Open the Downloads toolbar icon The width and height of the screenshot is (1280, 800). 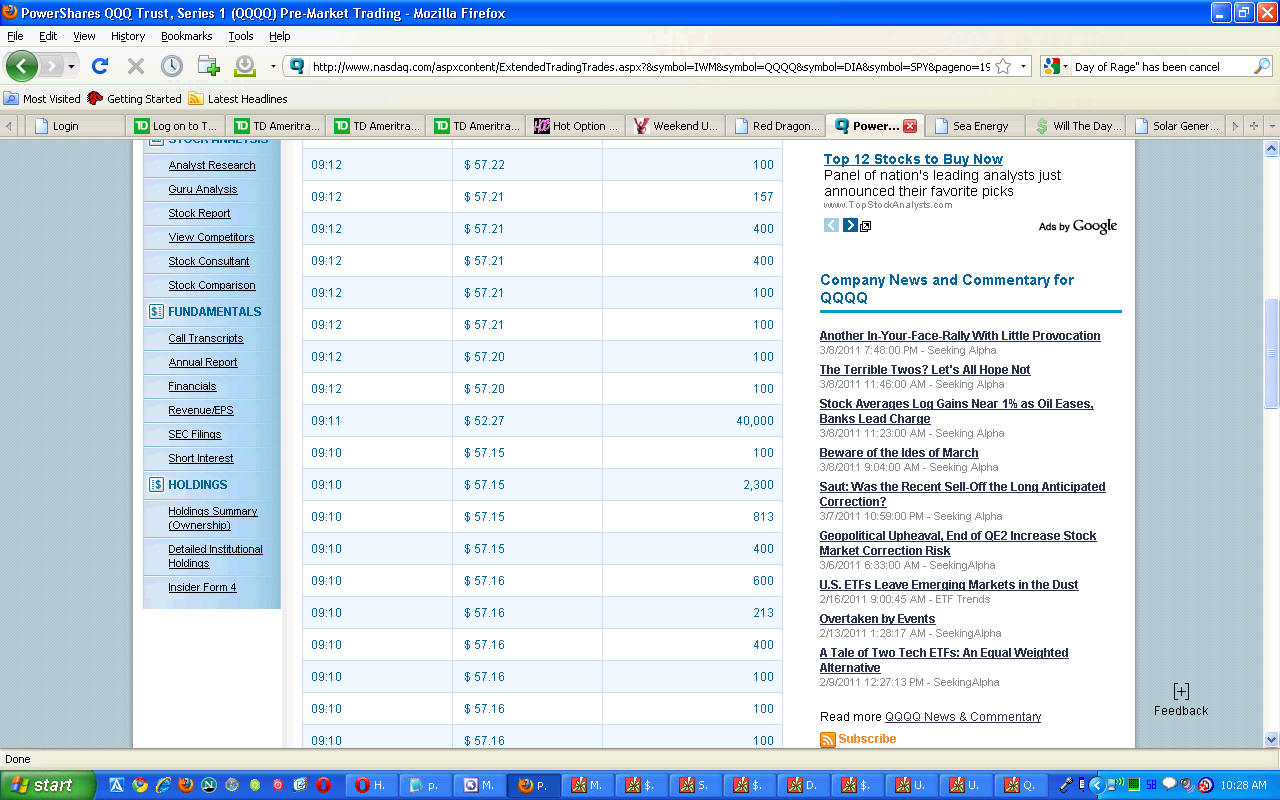[x=244, y=66]
